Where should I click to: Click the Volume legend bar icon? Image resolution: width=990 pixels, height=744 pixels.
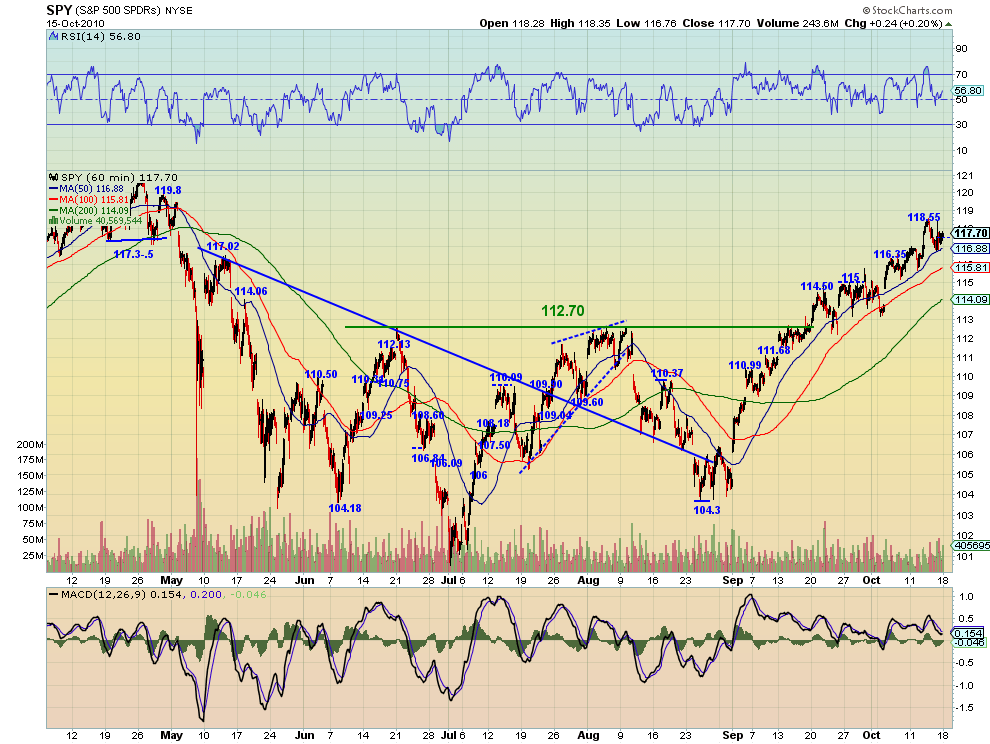pyautogui.click(x=54, y=220)
